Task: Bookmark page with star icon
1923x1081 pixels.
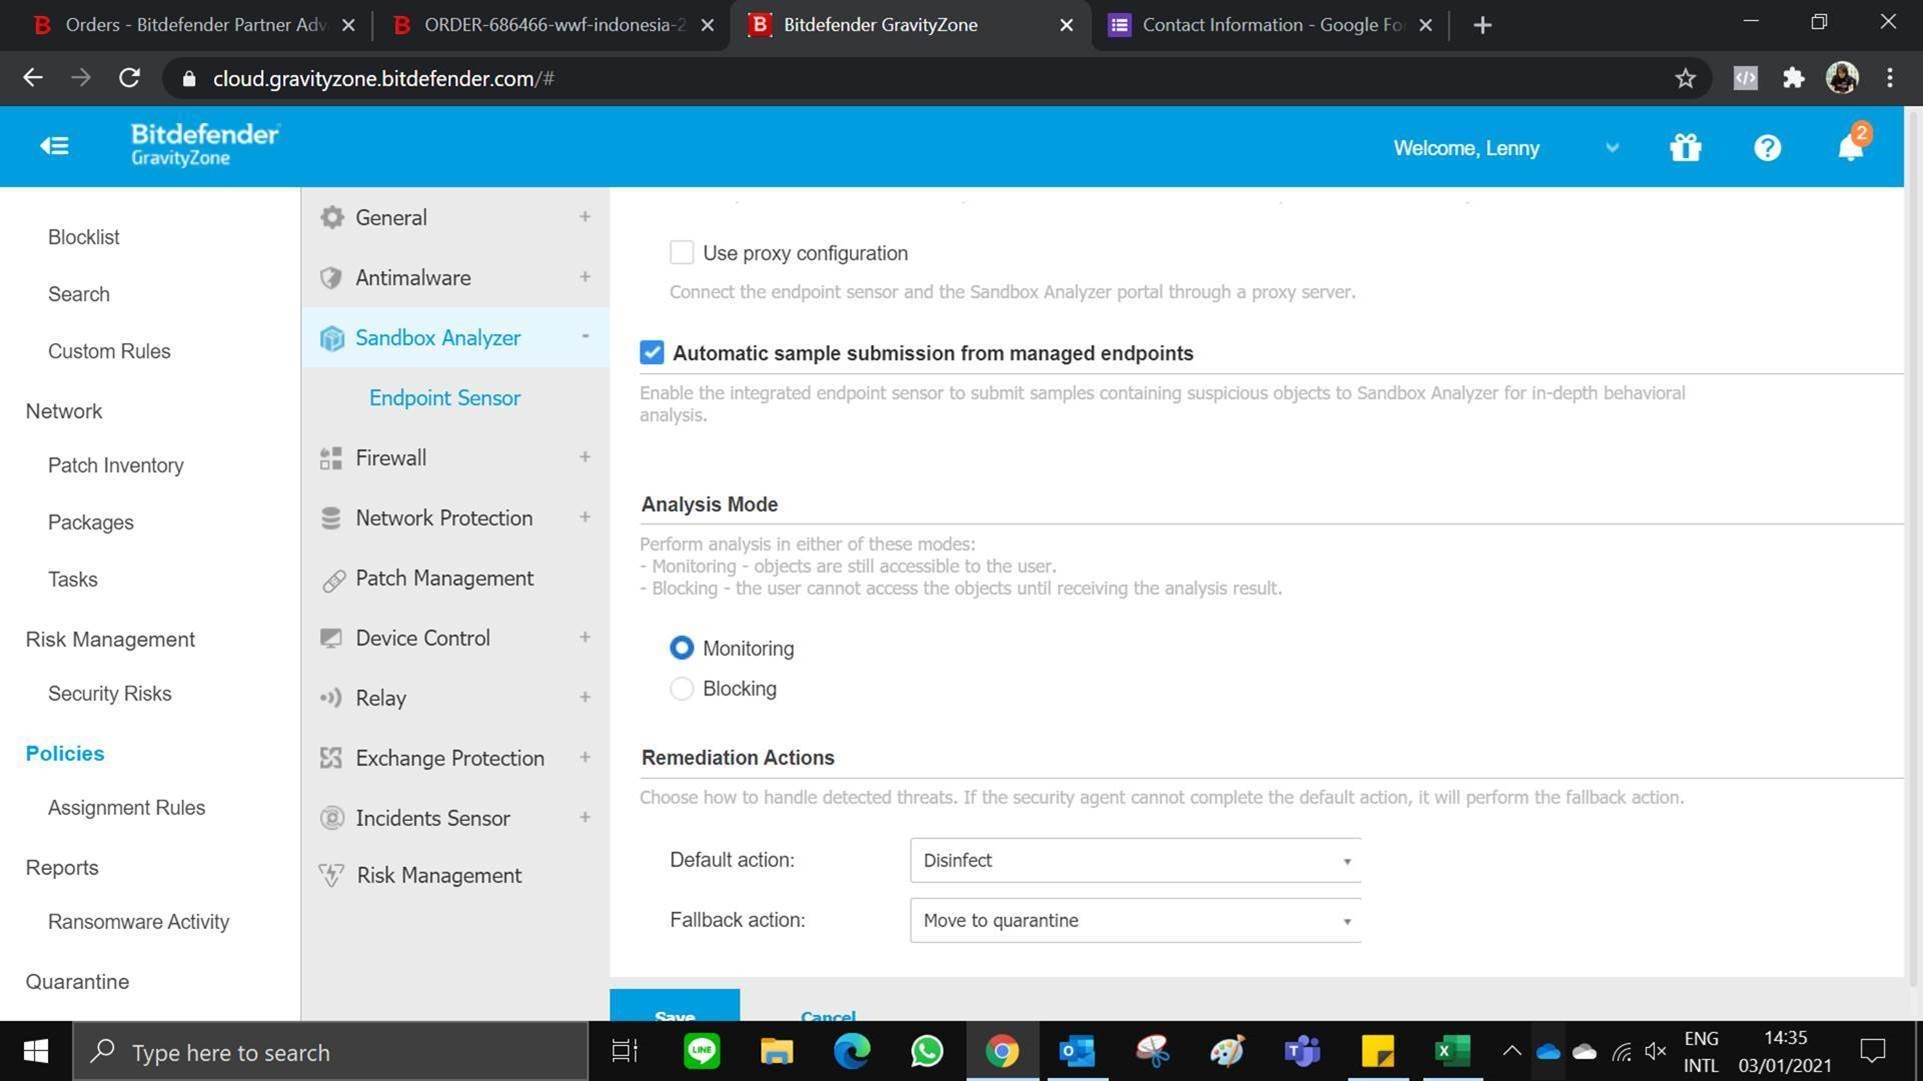Action: (1685, 78)
